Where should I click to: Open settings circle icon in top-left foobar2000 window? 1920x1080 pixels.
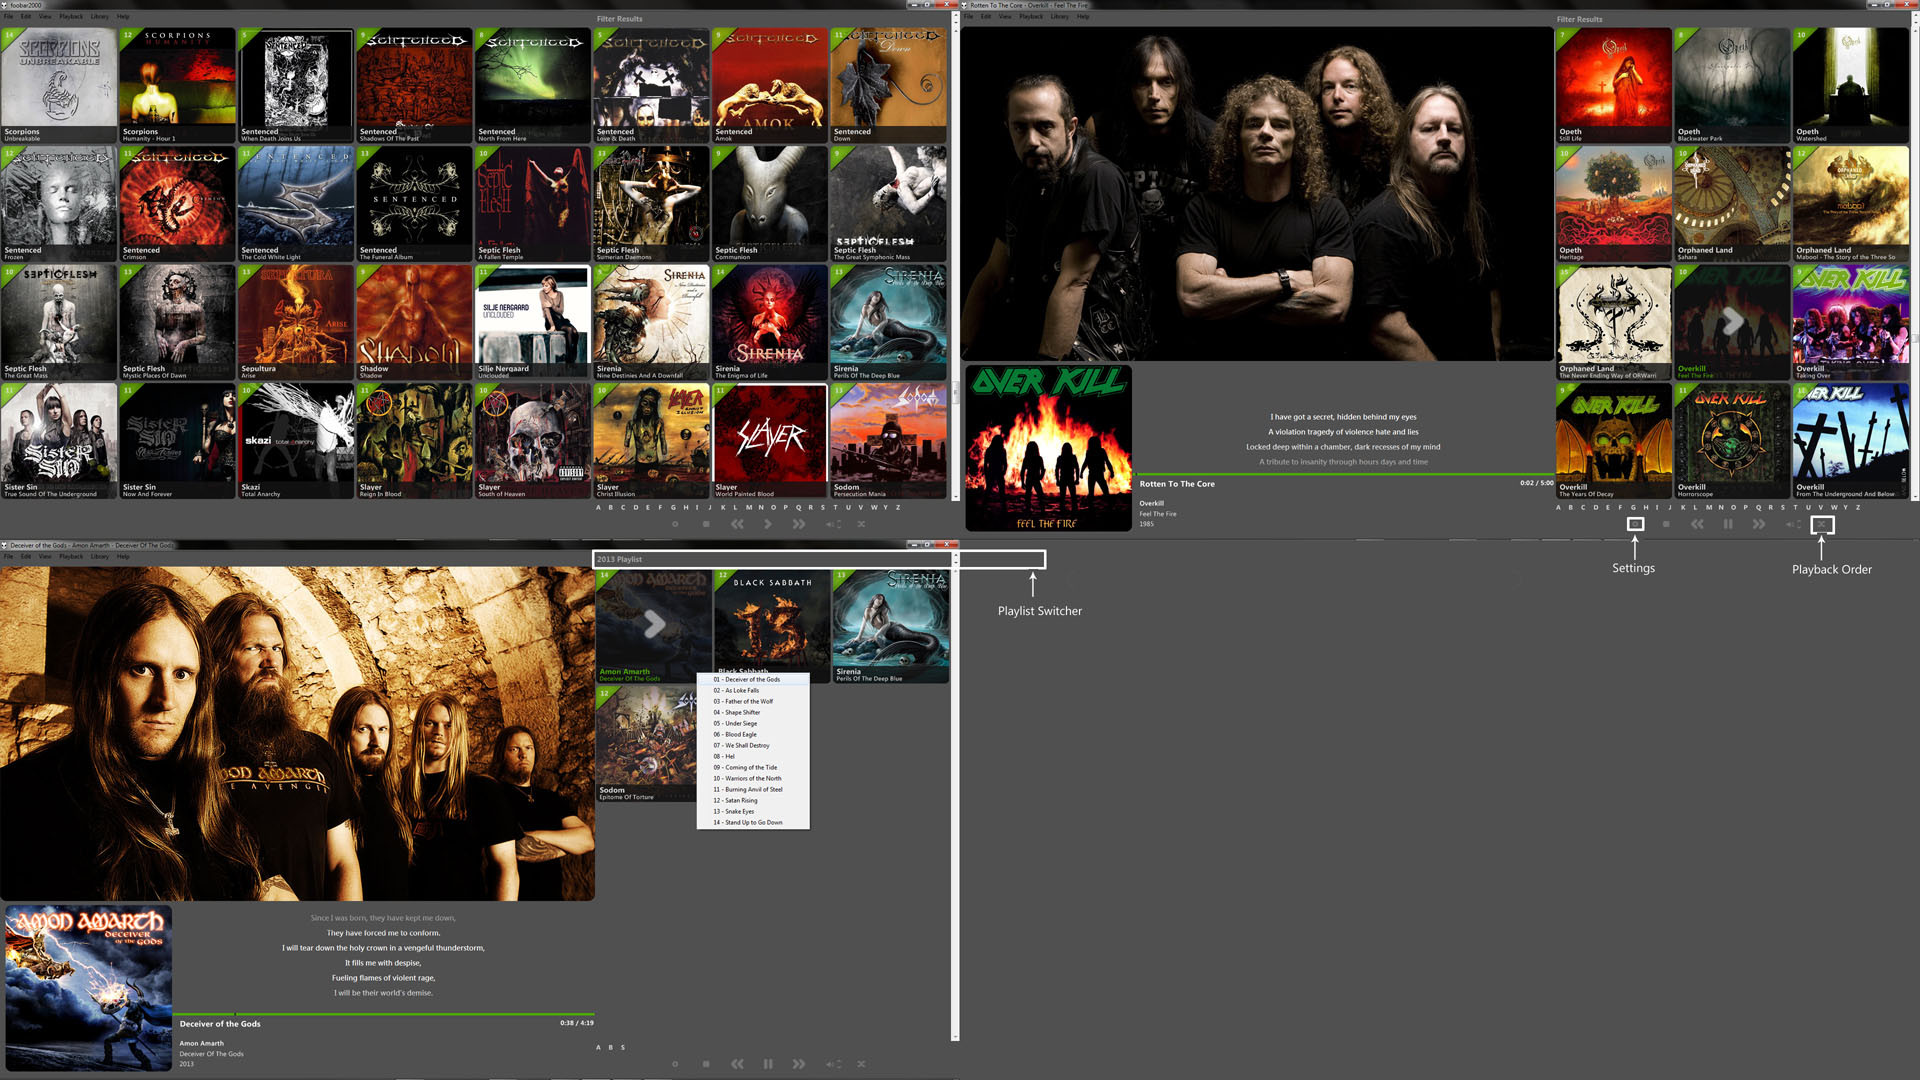pyautogui.click(x=675, y=524)
